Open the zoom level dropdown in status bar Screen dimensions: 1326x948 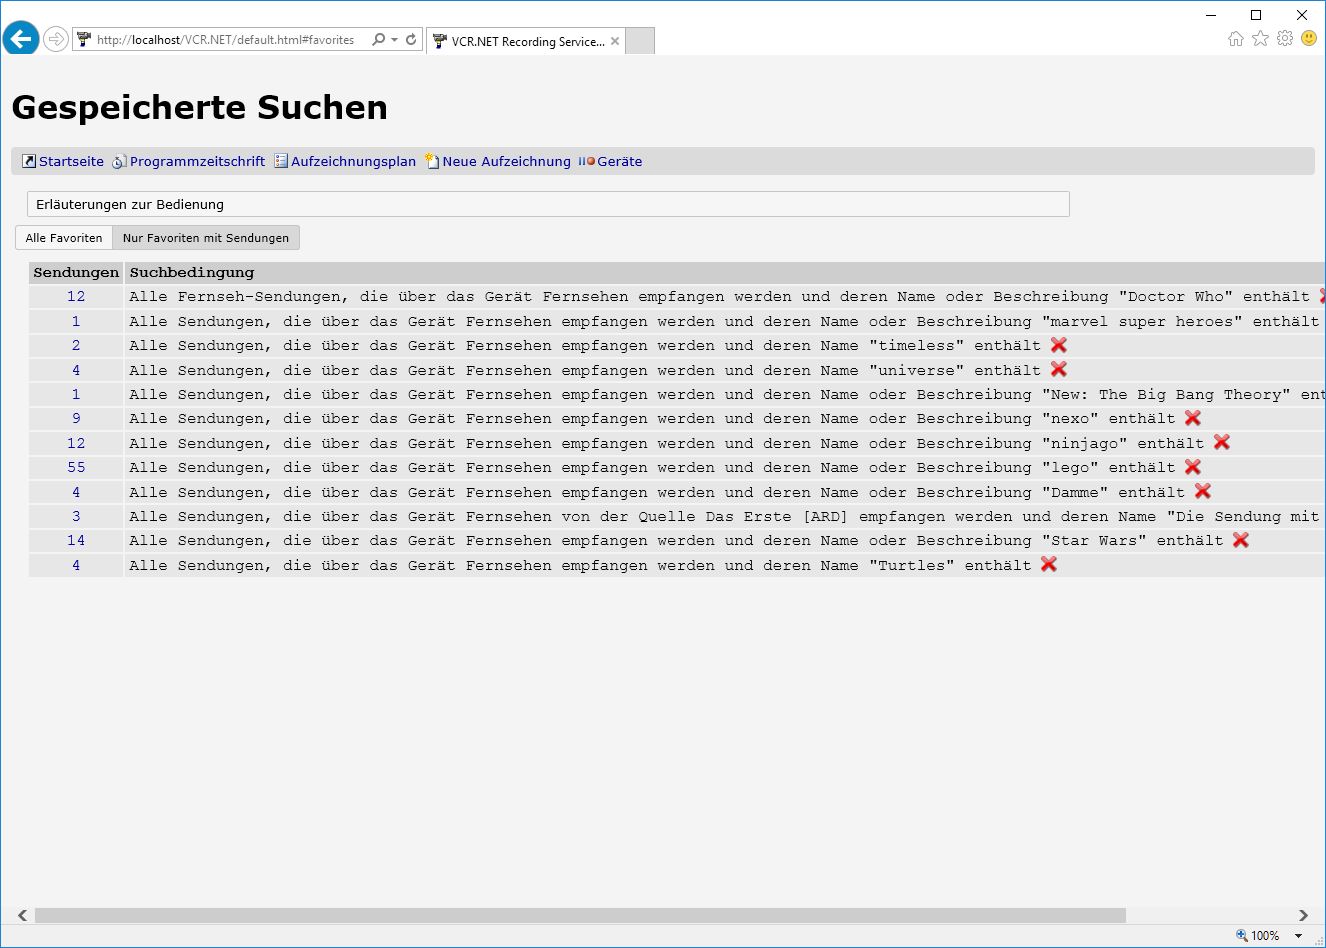point(1299,936)
